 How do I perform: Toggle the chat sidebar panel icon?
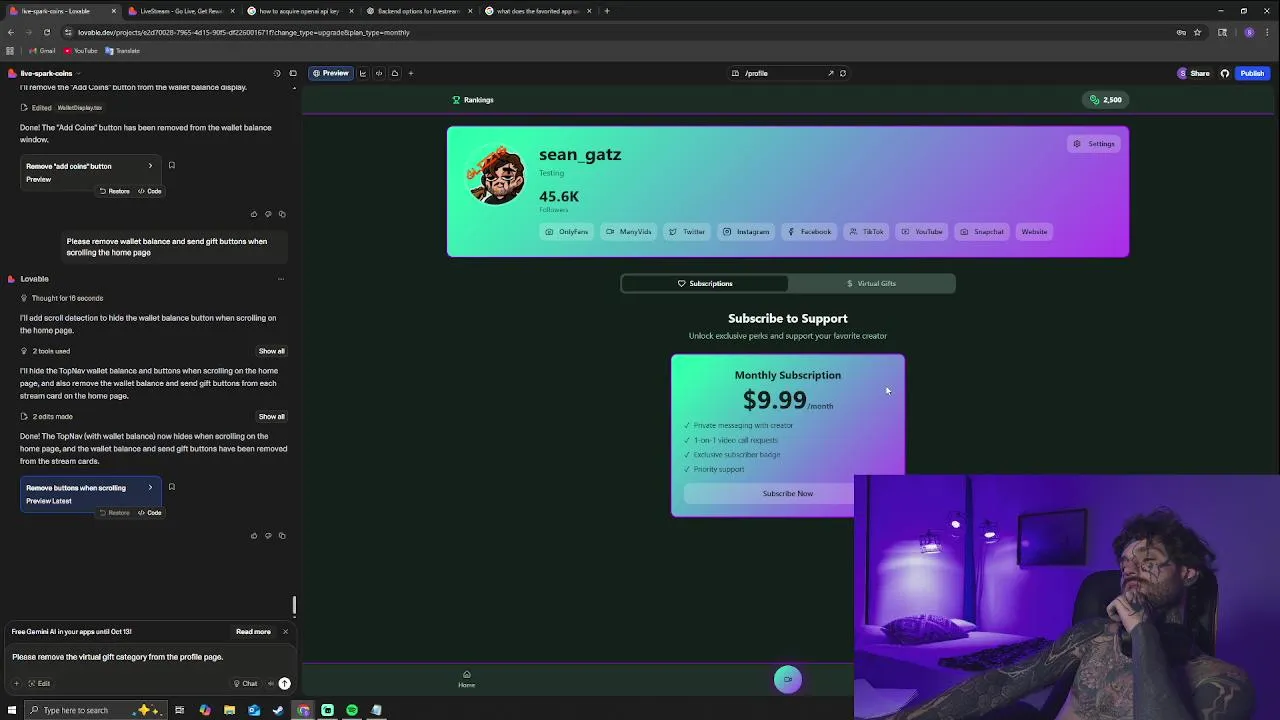[x=293, y=73]
